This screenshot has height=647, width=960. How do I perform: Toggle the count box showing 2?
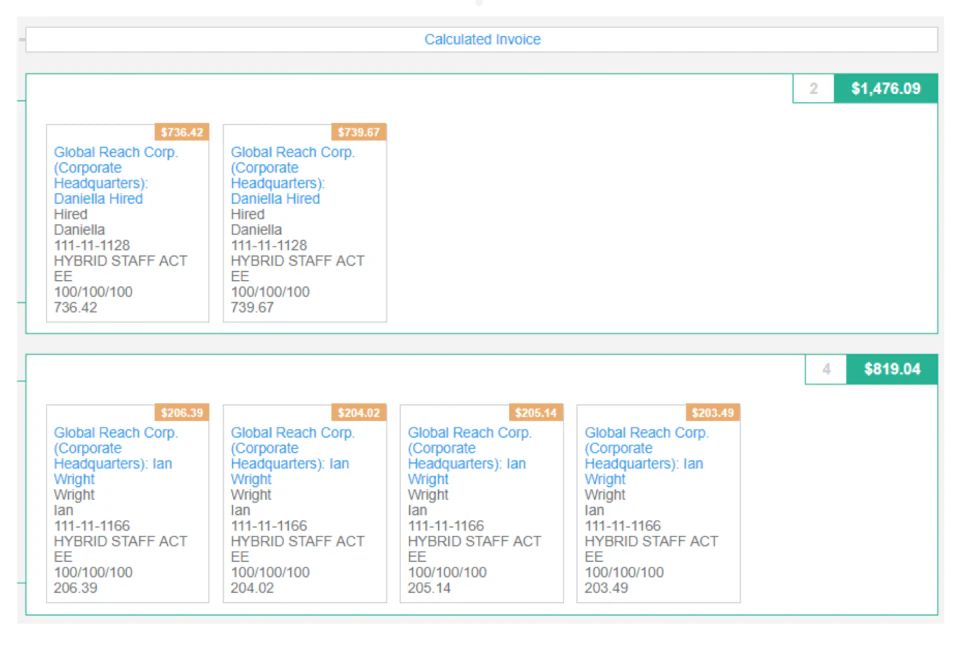[x=813, y=88]
